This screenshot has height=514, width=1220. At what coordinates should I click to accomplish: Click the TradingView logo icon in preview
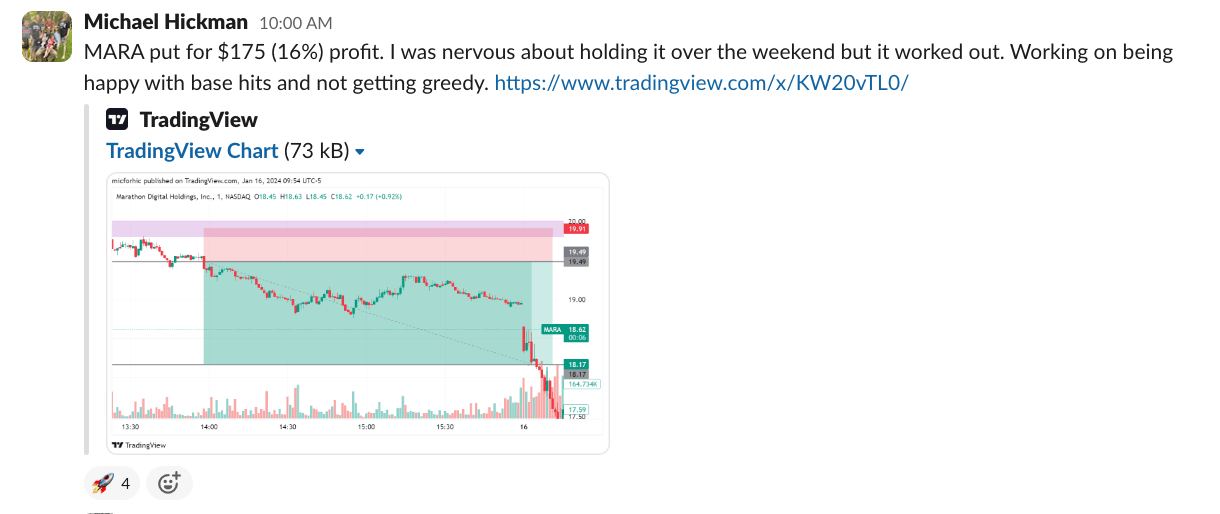coord(118,120)
